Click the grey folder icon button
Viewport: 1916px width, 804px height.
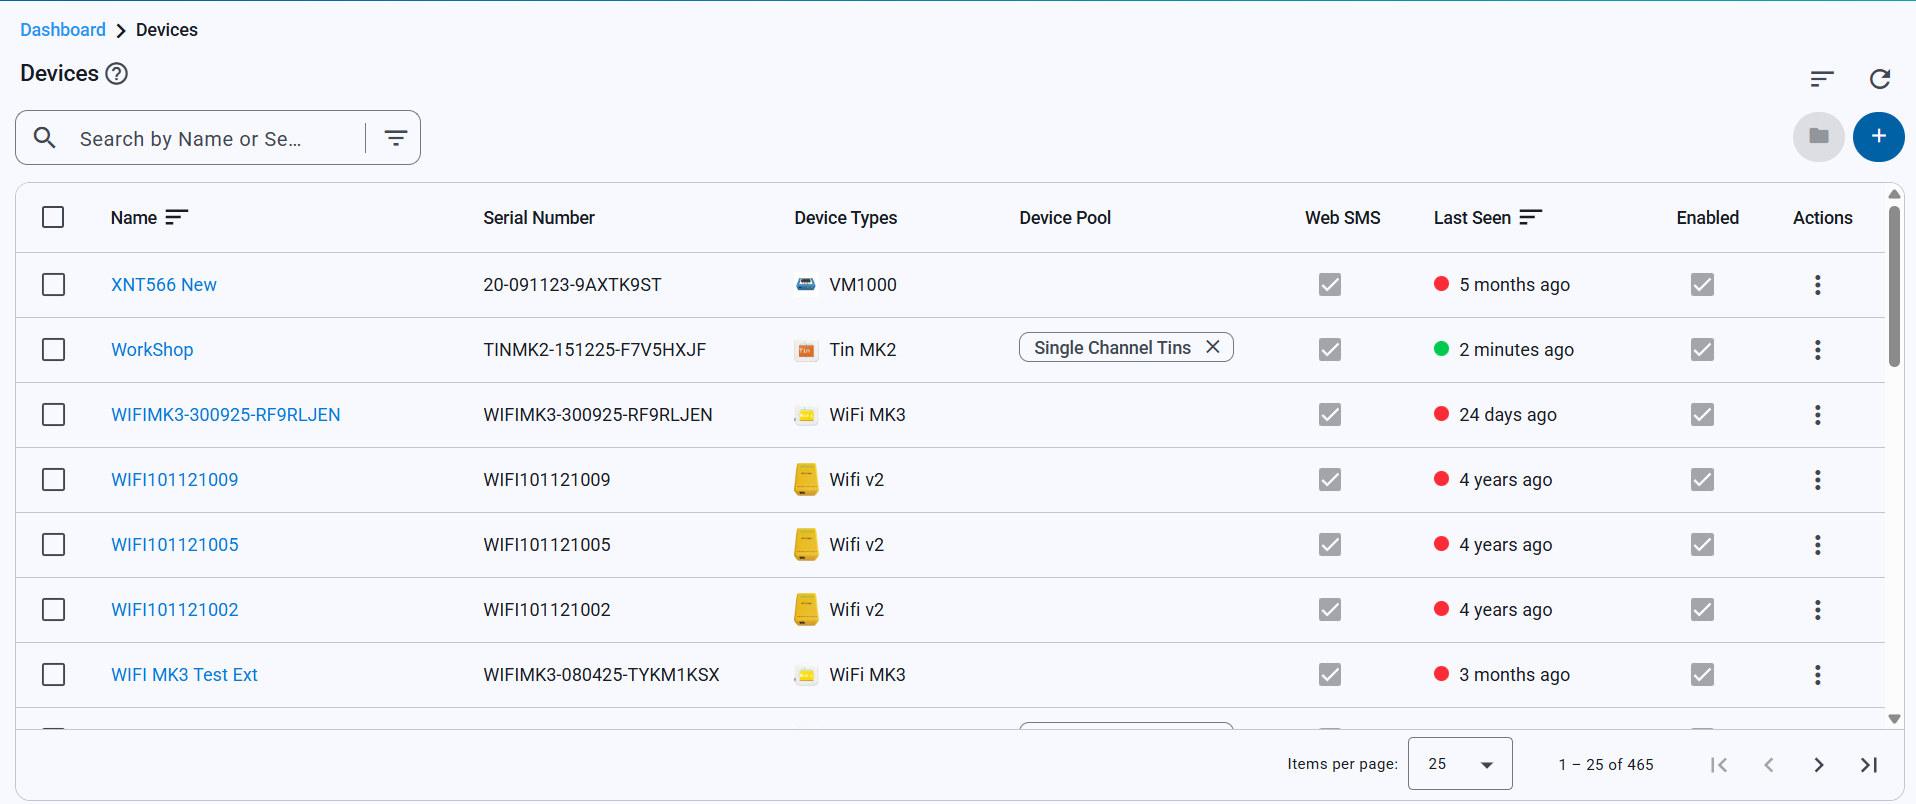1818,137
